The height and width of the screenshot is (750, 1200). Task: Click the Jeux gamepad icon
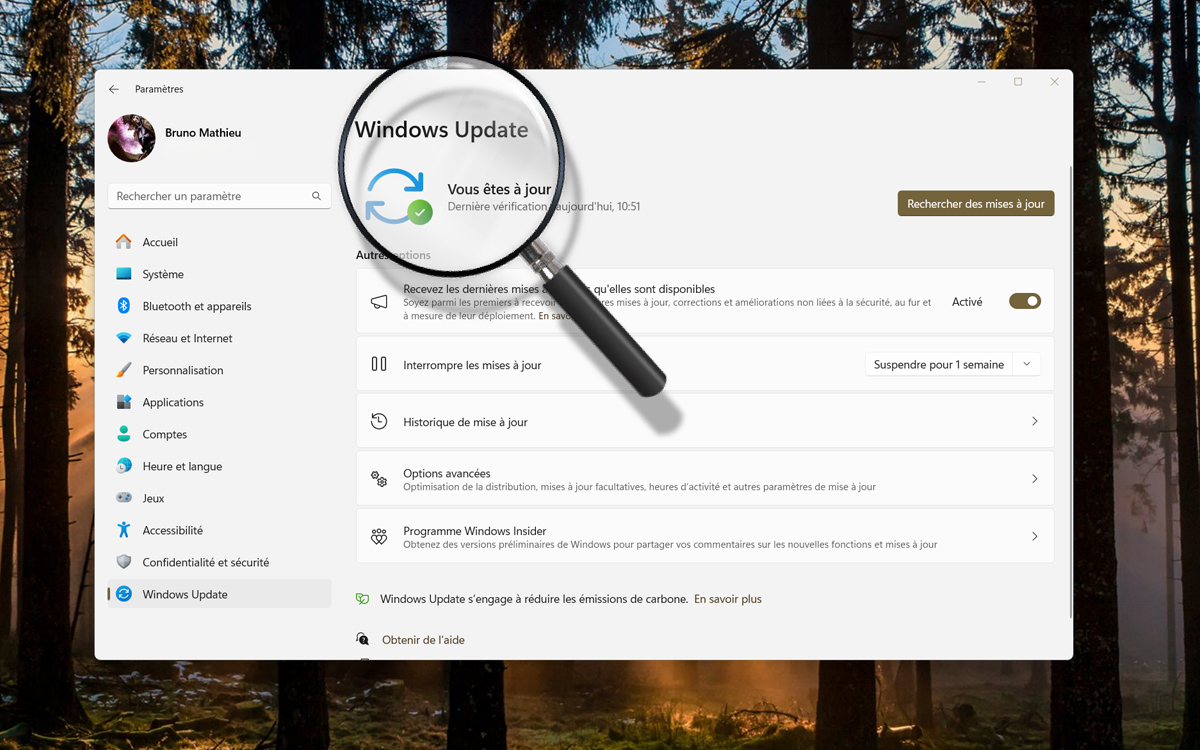[123, 498]
